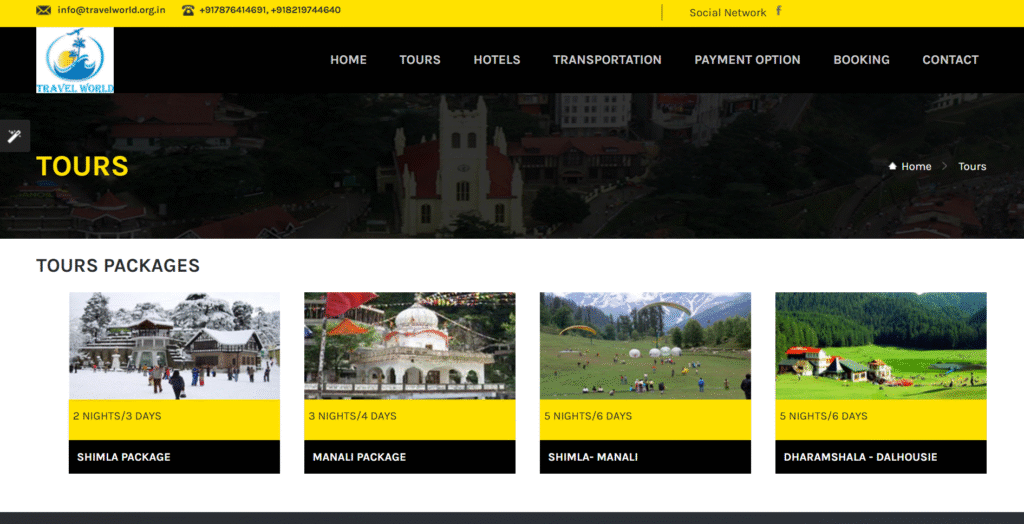Viewport: 1024px width, 524px height.
Task: Open the DHARAMSHALA - DALHOUSIE title
Action: click(860, 457)
